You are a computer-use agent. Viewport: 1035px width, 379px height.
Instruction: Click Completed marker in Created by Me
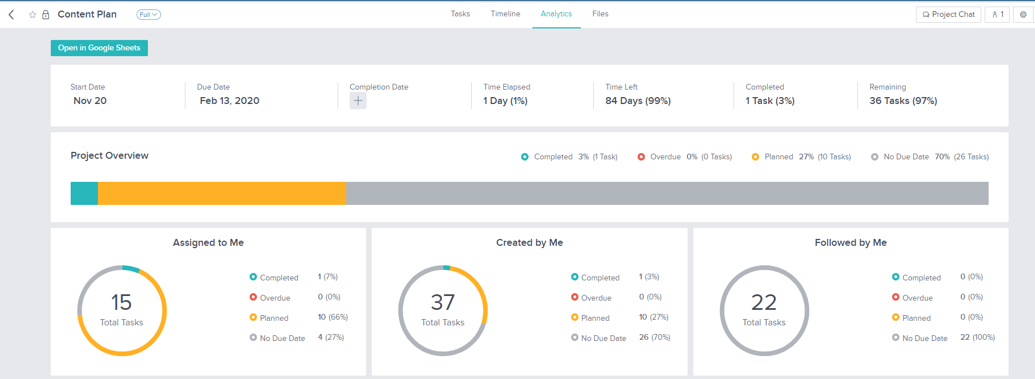tap(575, 277)
